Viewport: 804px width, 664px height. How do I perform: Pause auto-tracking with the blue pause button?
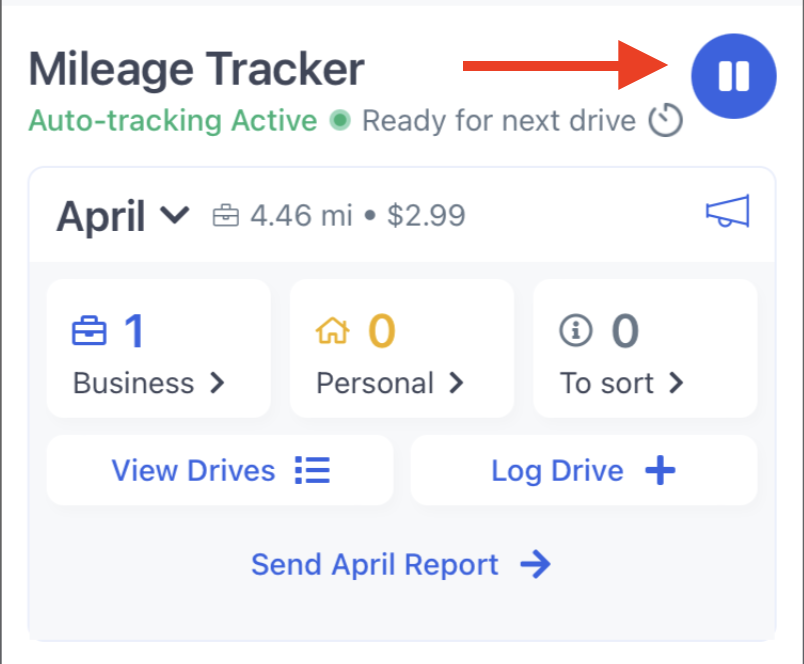[733, 76]
